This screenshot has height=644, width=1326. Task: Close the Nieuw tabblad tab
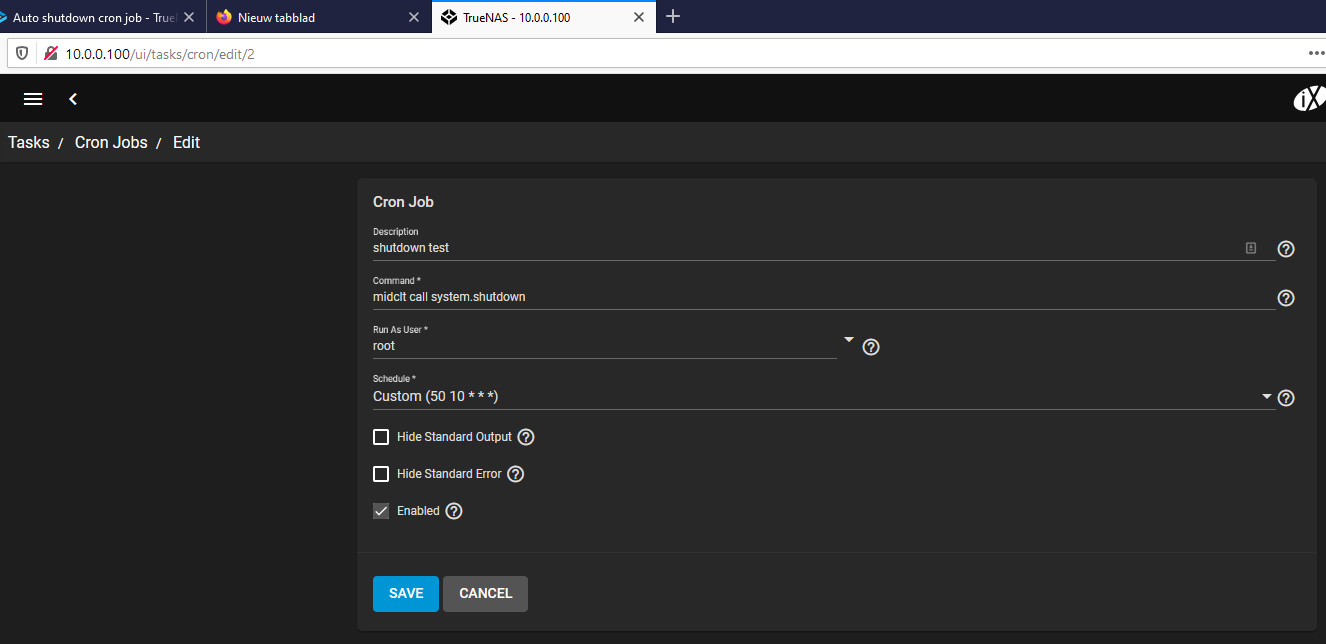(x=415, y=17)
